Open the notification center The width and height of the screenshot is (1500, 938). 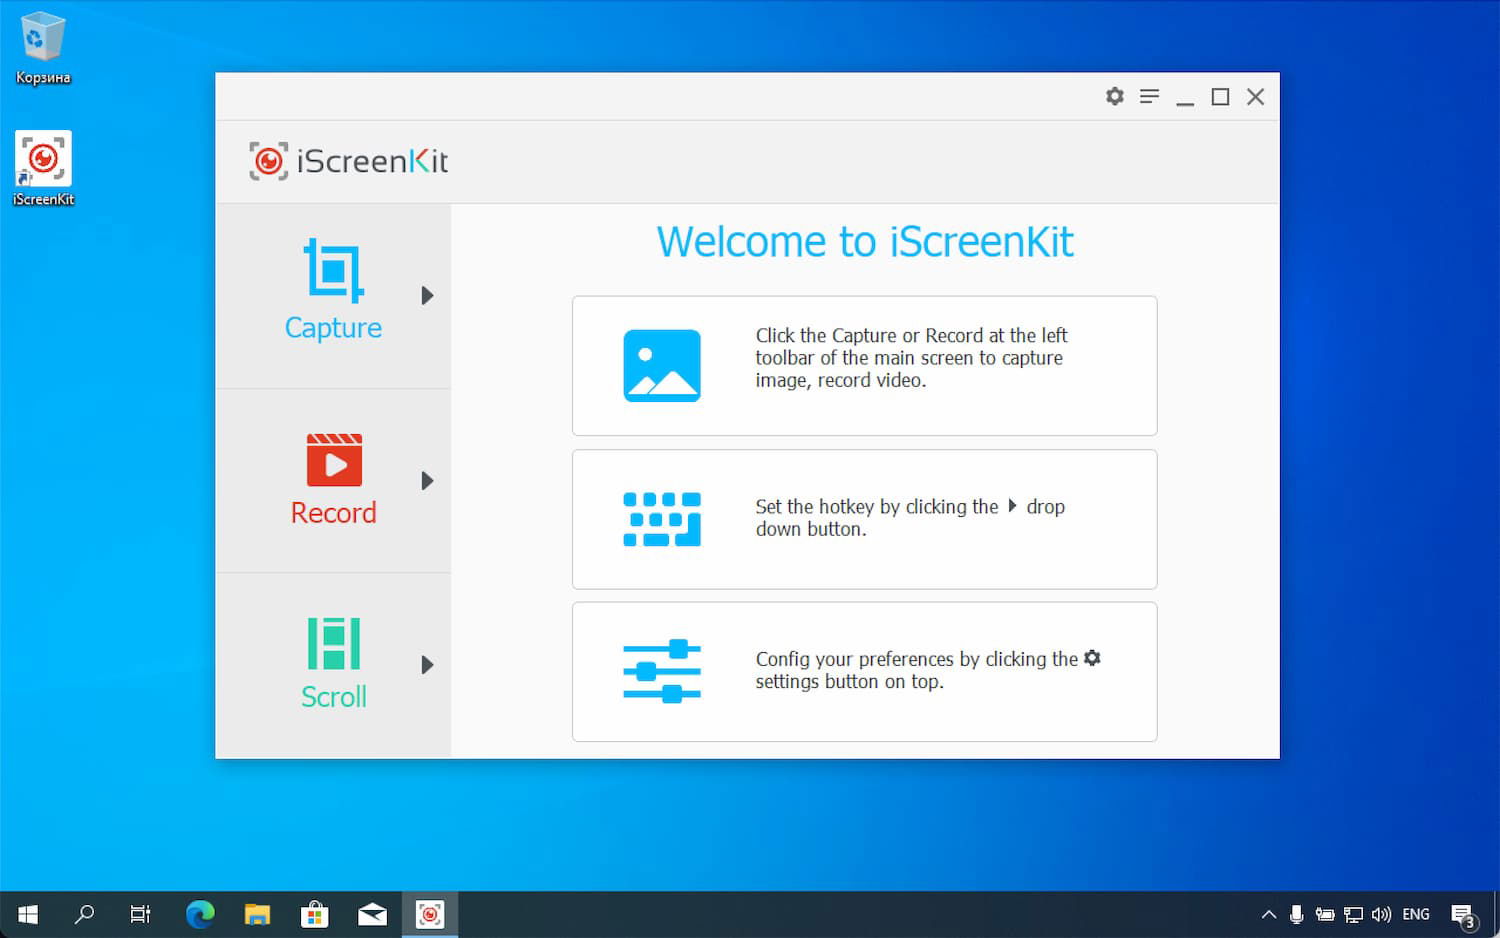[1463, 915]
